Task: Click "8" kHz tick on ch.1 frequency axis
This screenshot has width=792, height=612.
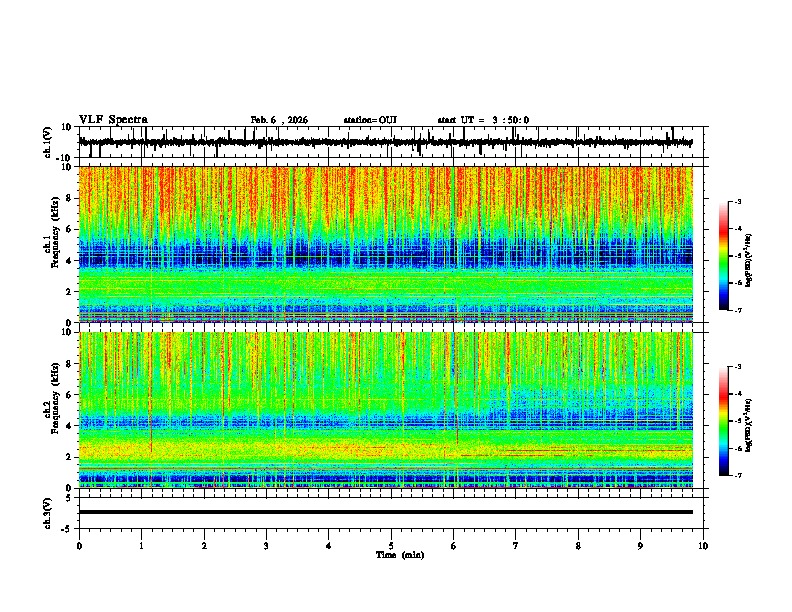Action: pos(69,198)
